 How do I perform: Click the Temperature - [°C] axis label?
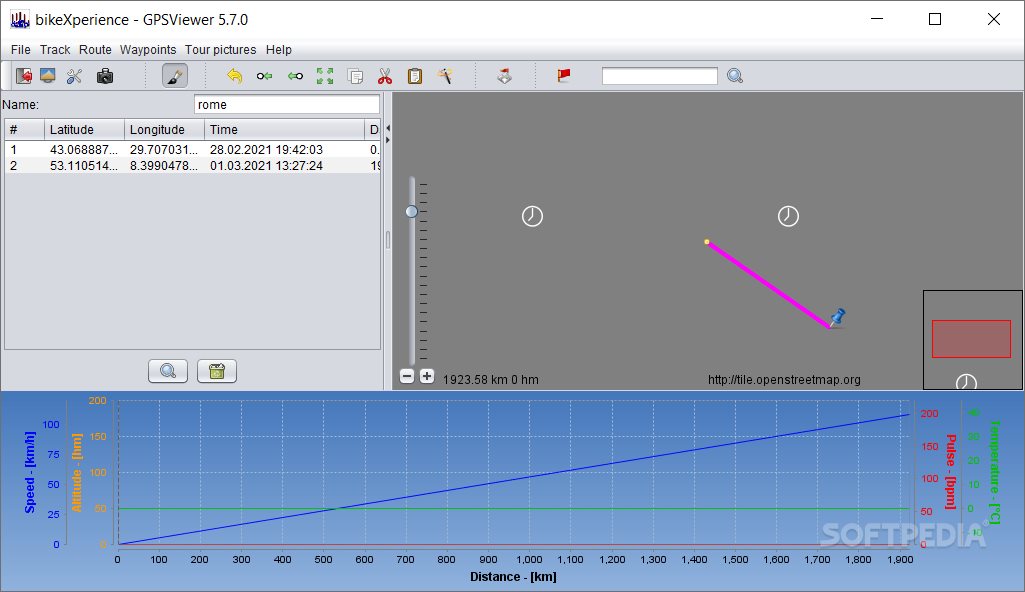tap(995, 472)
